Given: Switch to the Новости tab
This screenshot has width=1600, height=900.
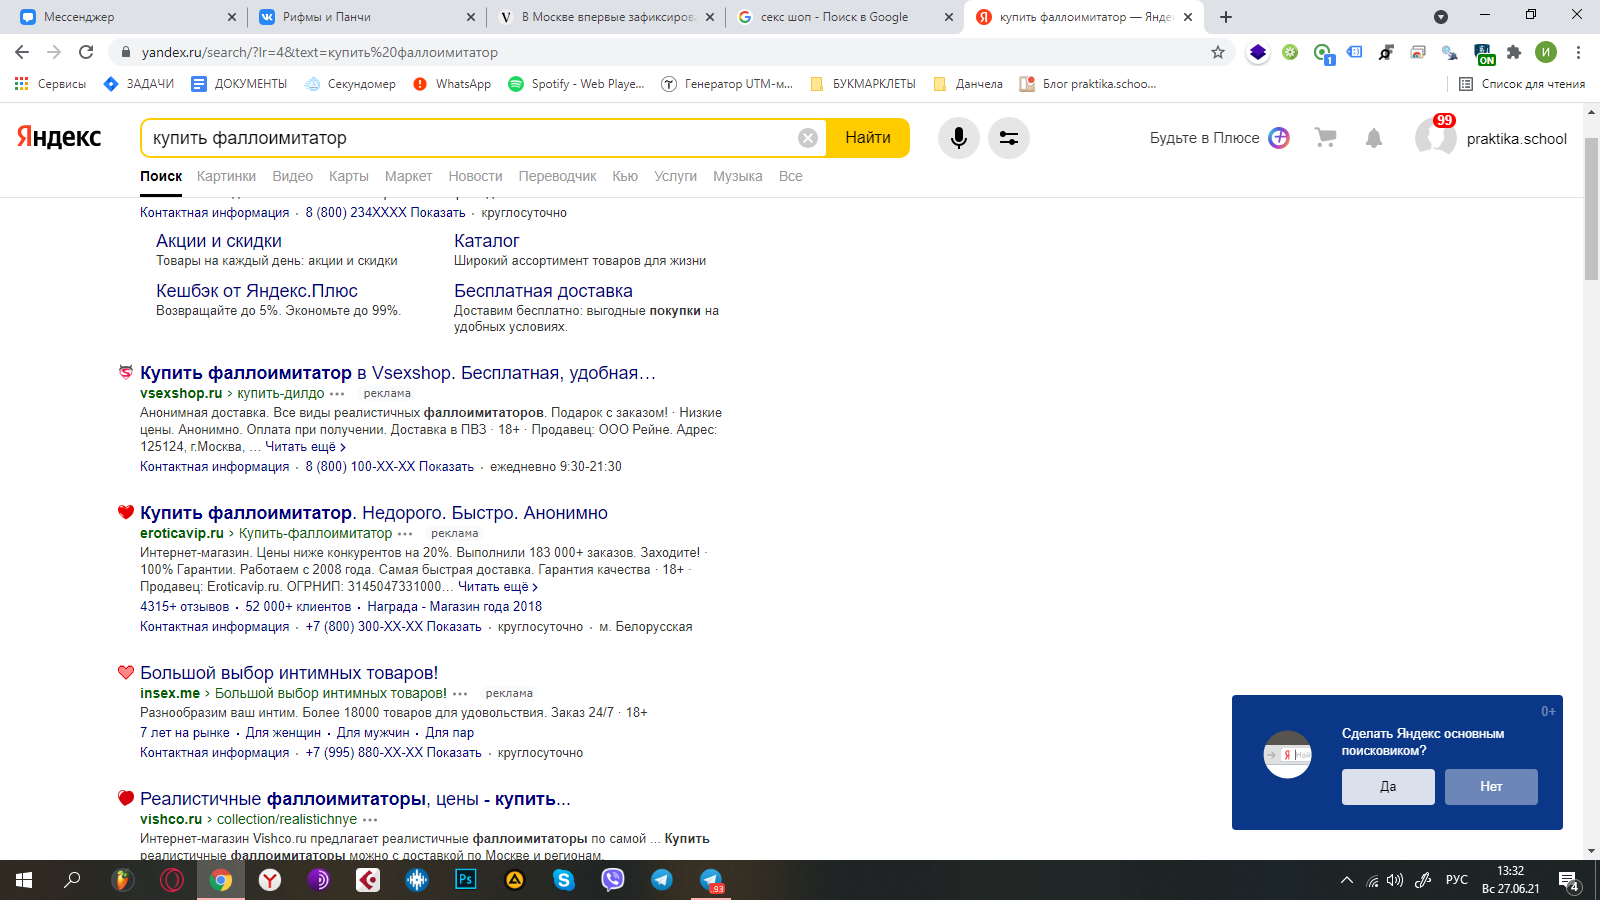Looking at the screenshot, I should coord(475,176).
